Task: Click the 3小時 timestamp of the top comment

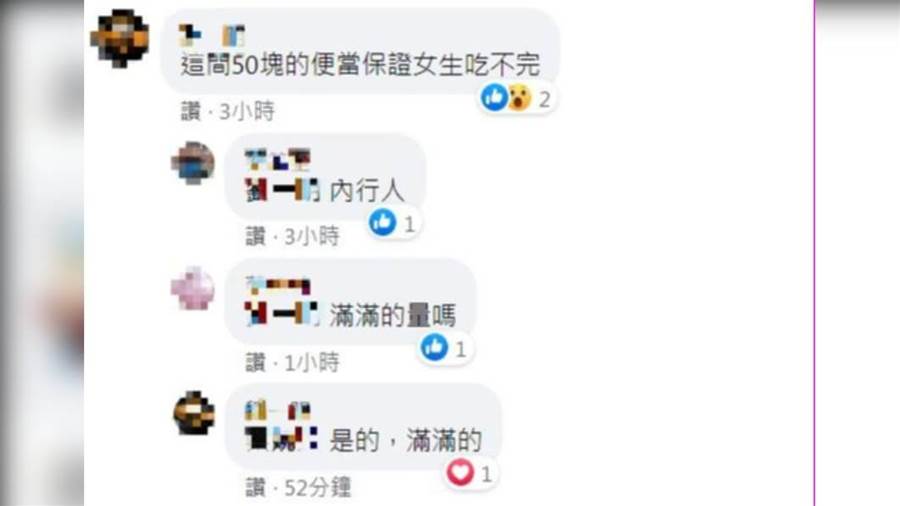Action: pos(247,111)
